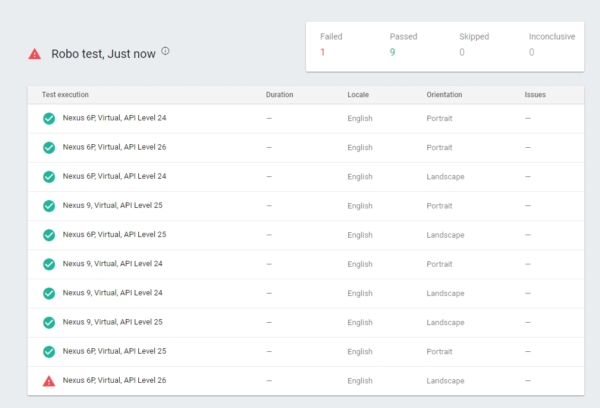Click Landscape cell in Nexus 9 API Level 24 row
This screenshot has width=600, height=408.
click(x=445, y=293)
